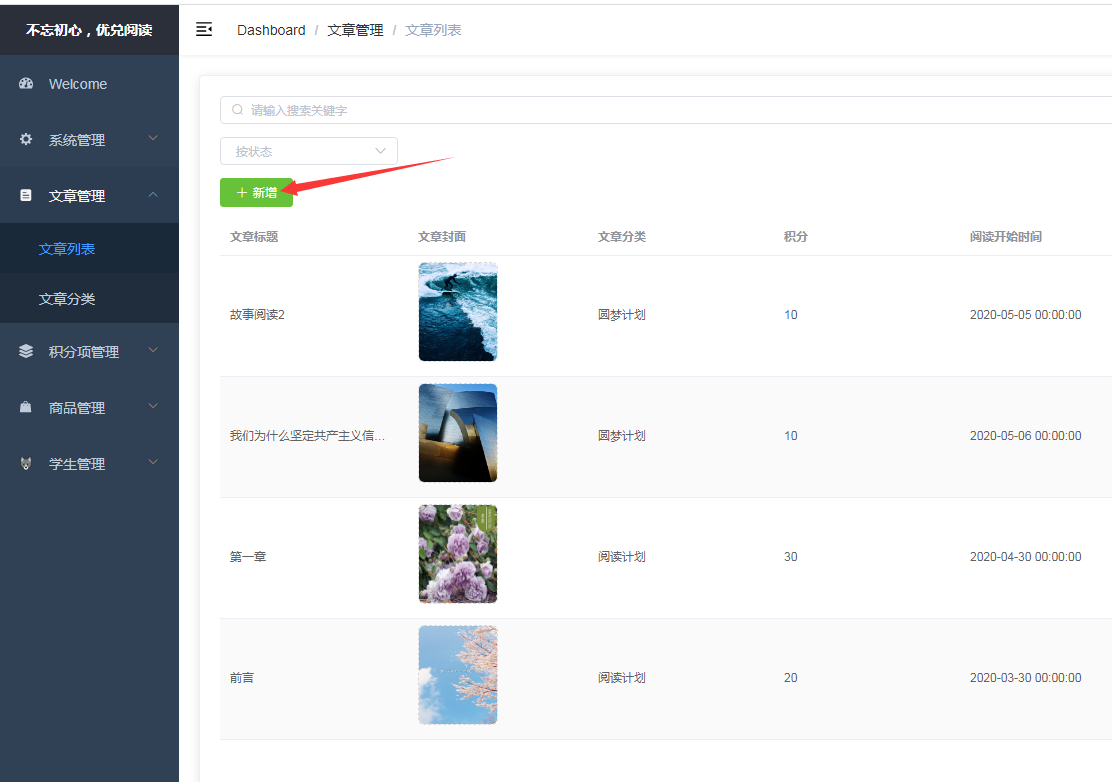
Task: Click the article title 前言
Action: pos(242,678)
